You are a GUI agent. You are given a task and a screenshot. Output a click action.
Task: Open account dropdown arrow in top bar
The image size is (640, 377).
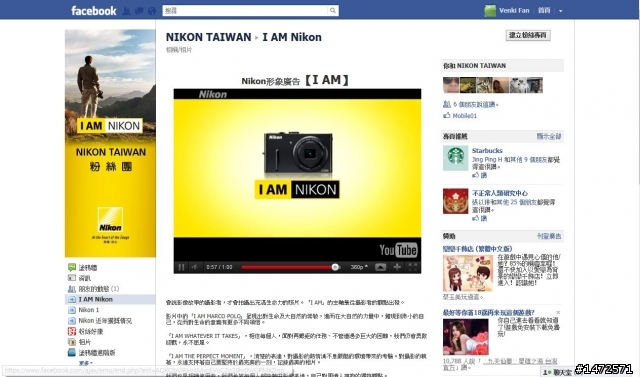click(560, 11)
